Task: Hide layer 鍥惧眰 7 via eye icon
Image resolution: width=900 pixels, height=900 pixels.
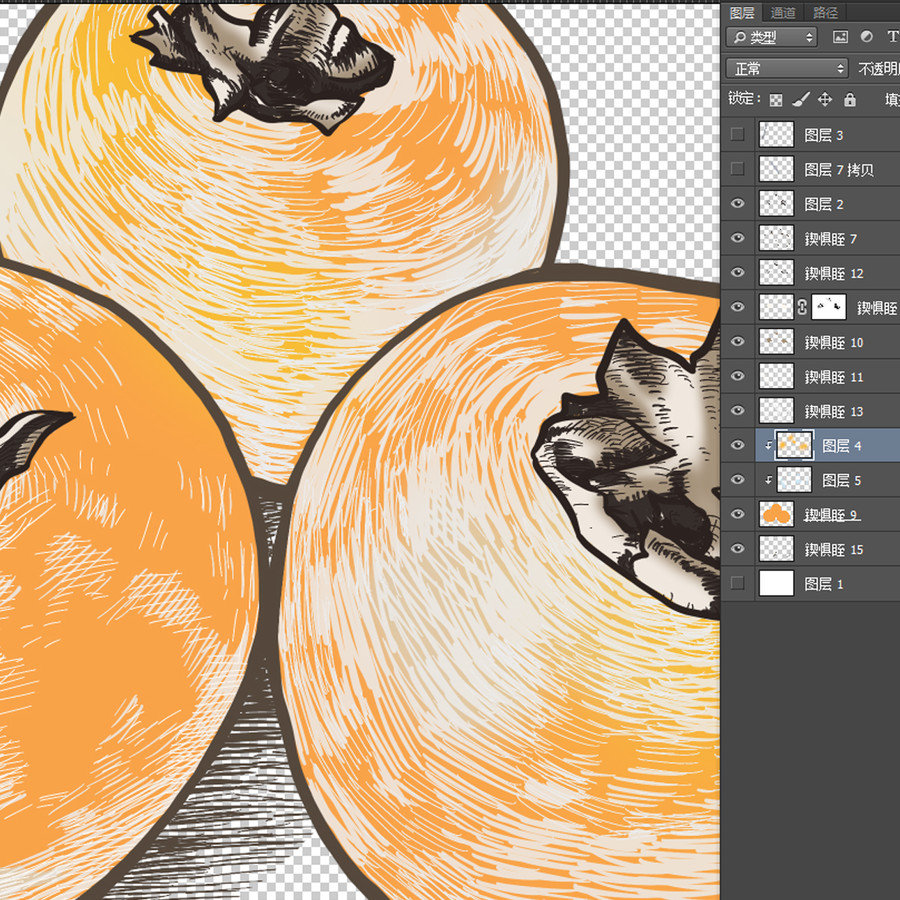Action: click(738, 238)
